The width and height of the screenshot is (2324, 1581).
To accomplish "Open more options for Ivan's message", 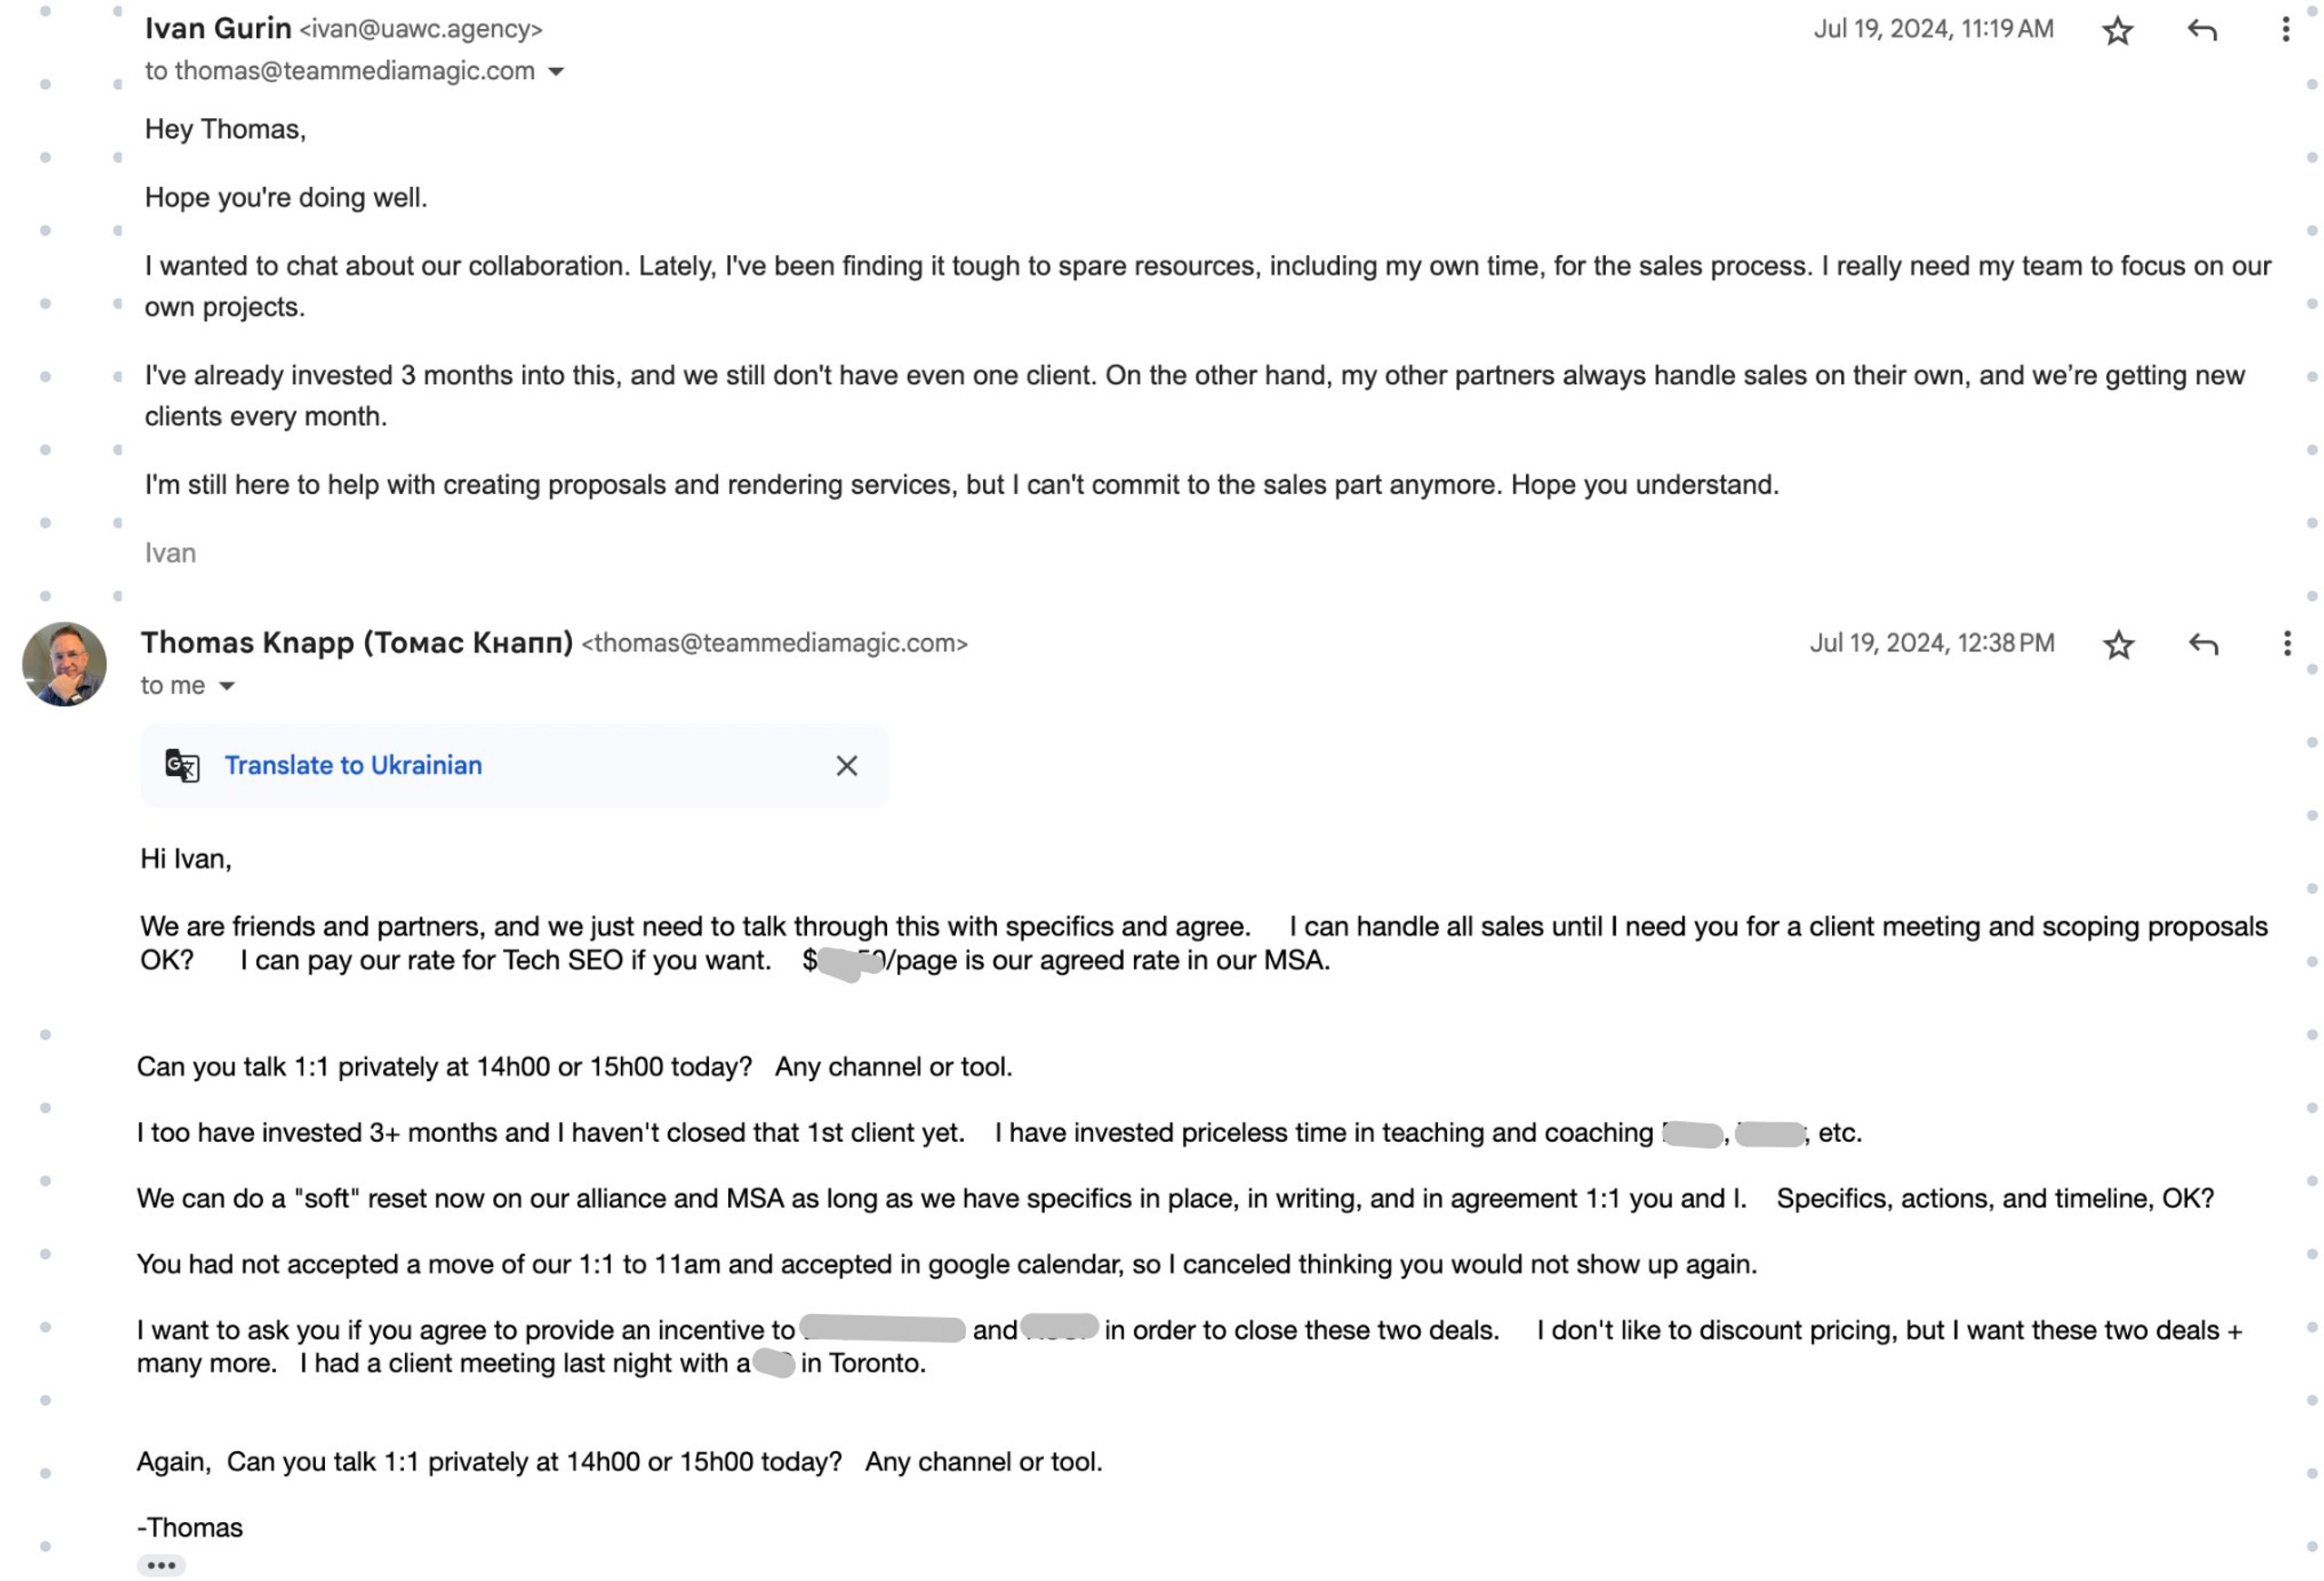I will pyautogui.click(x=2285, y=30).
